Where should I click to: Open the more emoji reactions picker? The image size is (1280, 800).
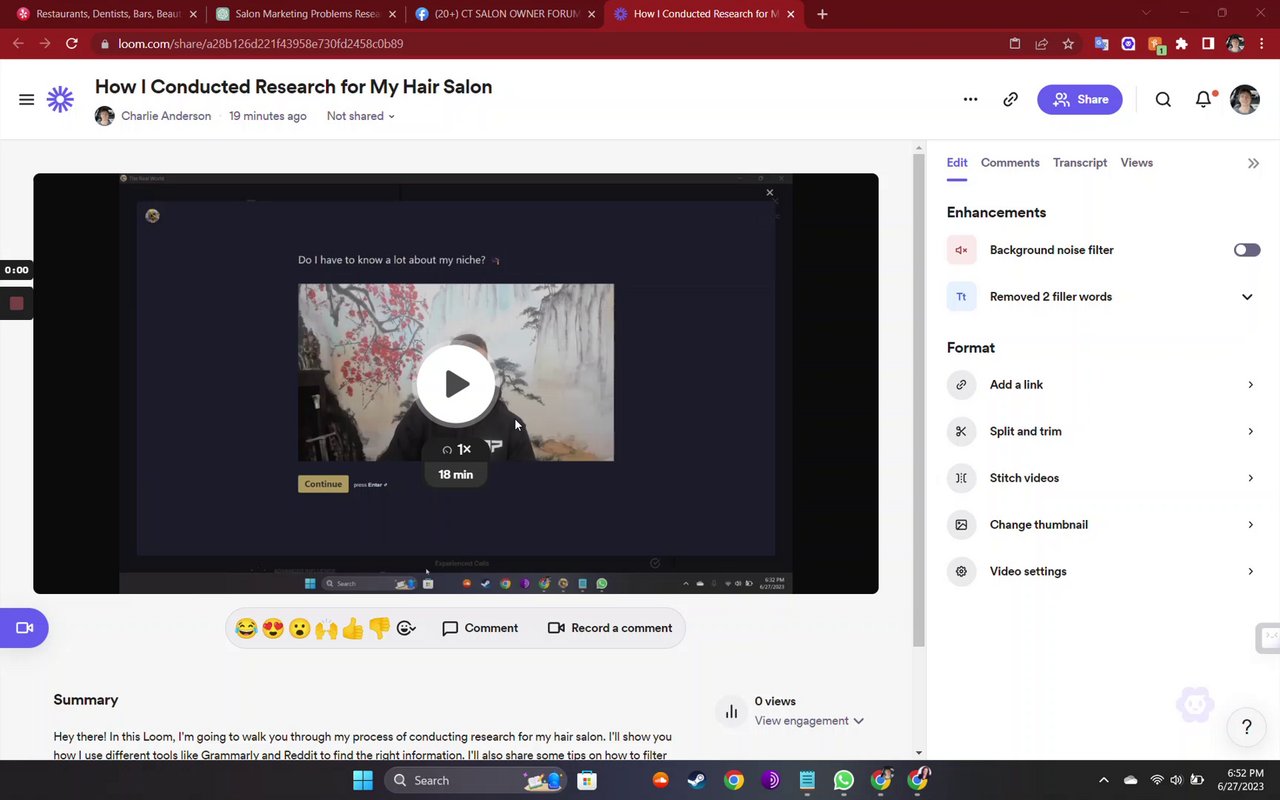click(x=405, y=628)
